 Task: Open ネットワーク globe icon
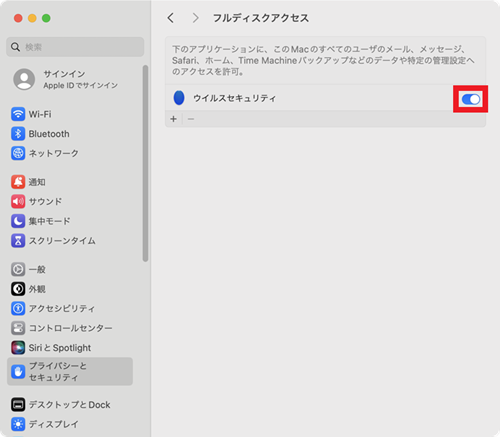click(18, 153)
